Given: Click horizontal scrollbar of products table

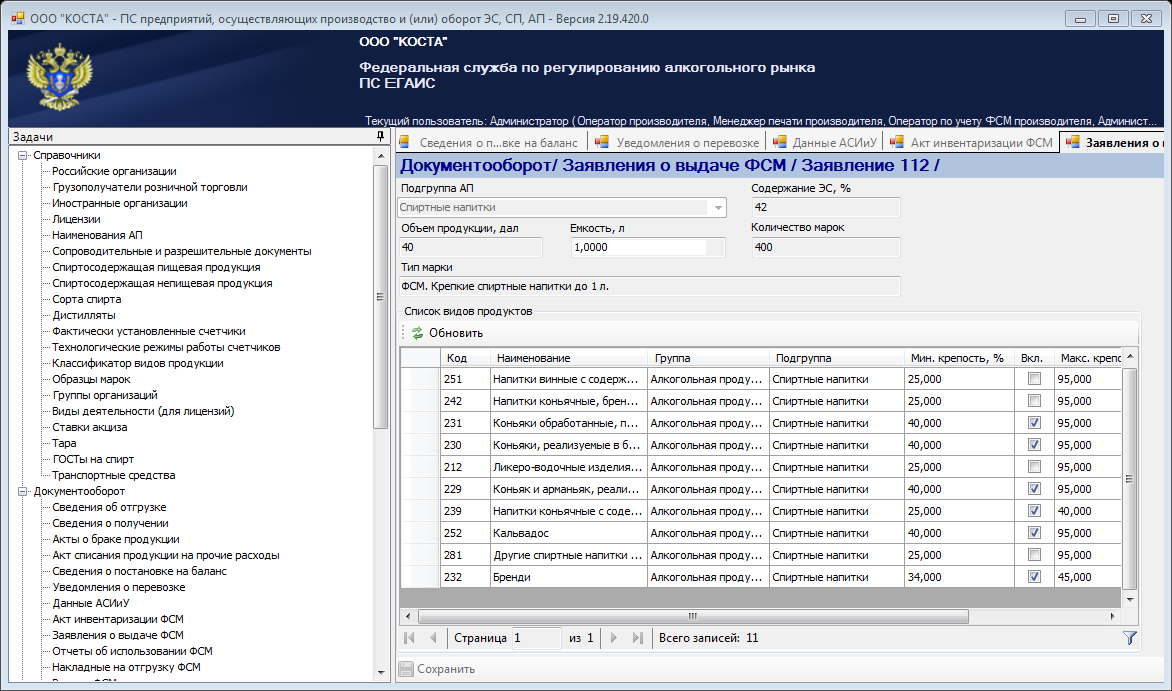Looking at the screenshot, I should coord(693,616).
